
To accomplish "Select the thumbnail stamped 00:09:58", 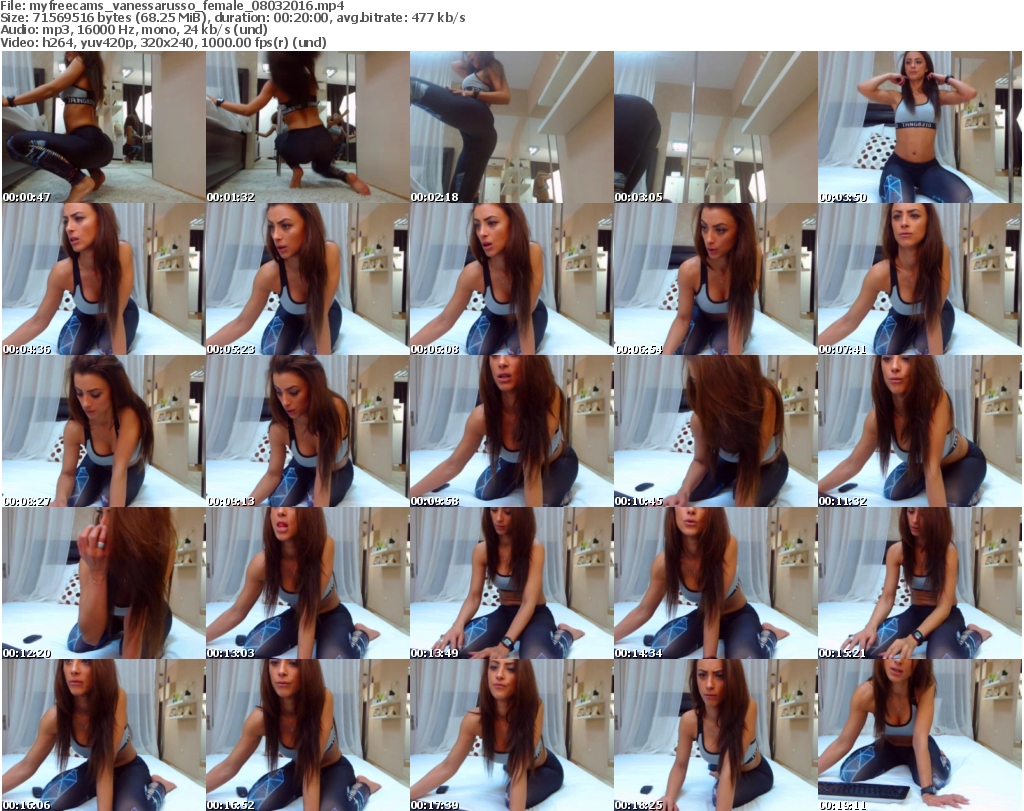I will (x=511, y=431).
